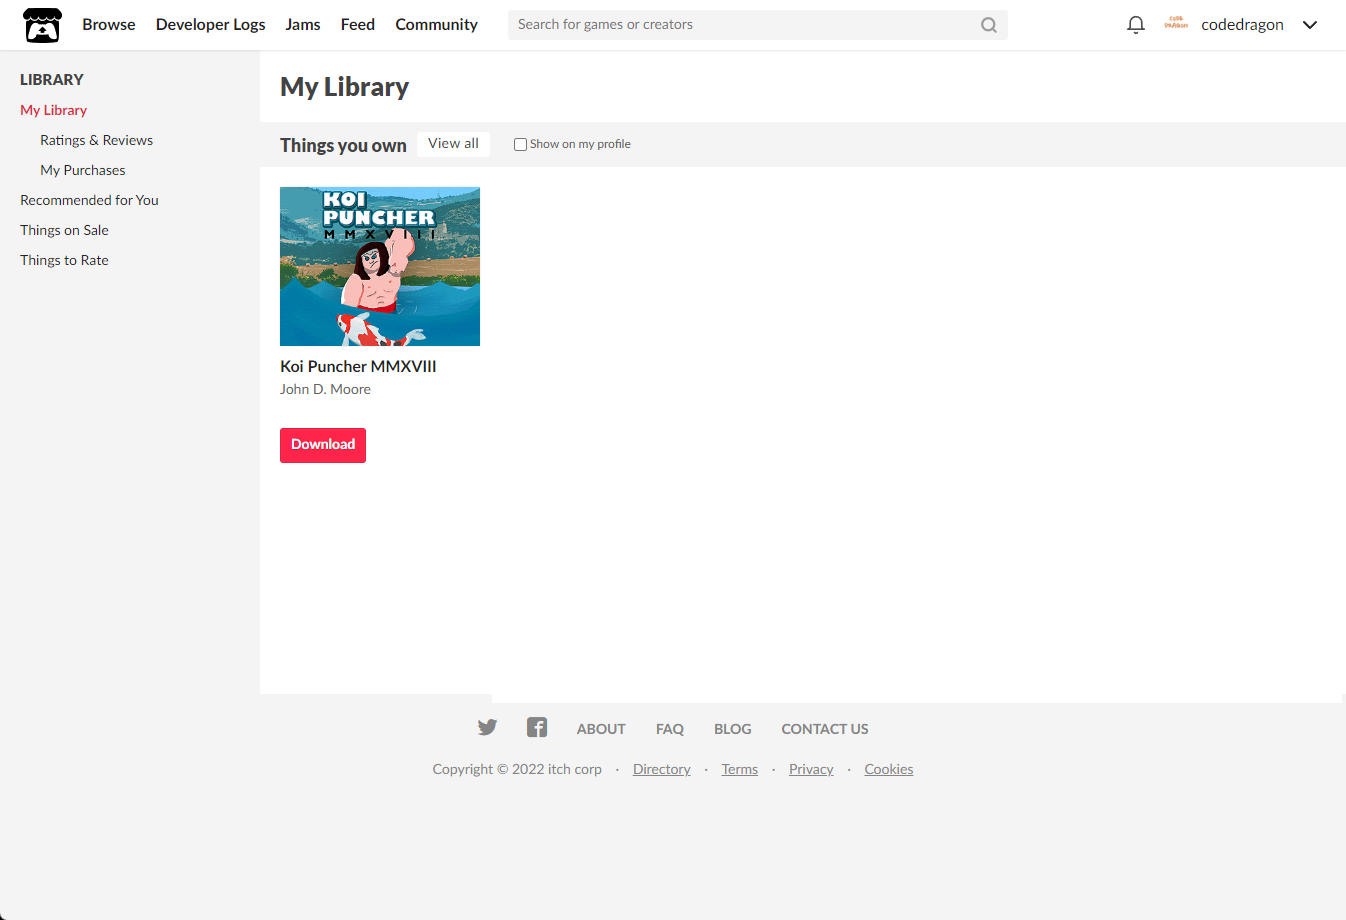Click the search magnifier icon
Viewport: 1346px width, 920px height.
(989, 25)
